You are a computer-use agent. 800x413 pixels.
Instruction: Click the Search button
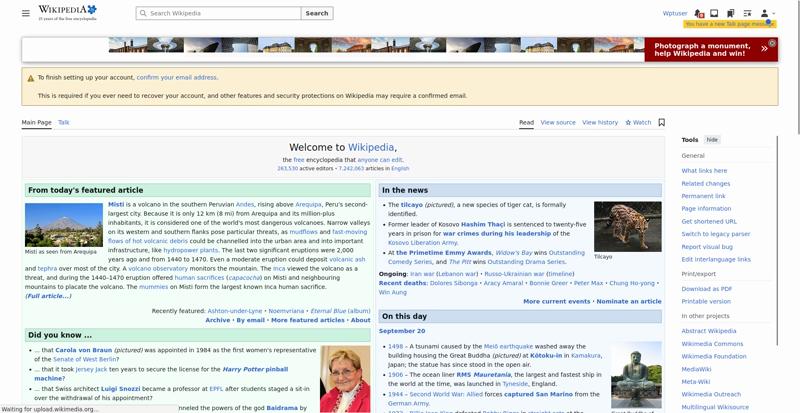pyautogui.click(x=317, y=13)
